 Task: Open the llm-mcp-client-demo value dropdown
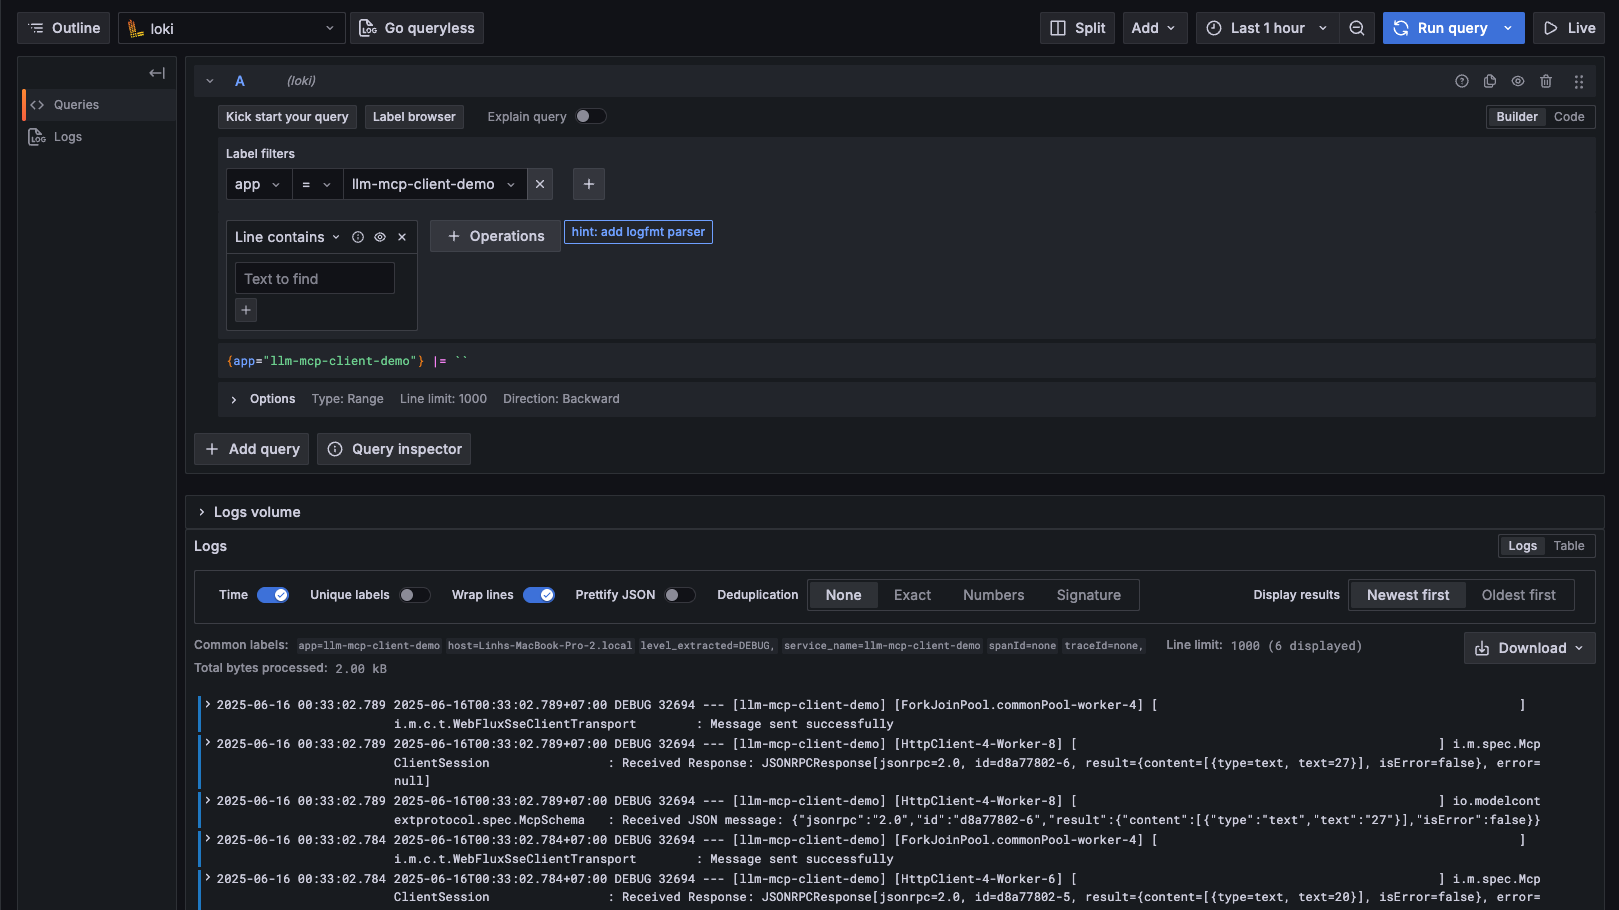click(435, 184)
